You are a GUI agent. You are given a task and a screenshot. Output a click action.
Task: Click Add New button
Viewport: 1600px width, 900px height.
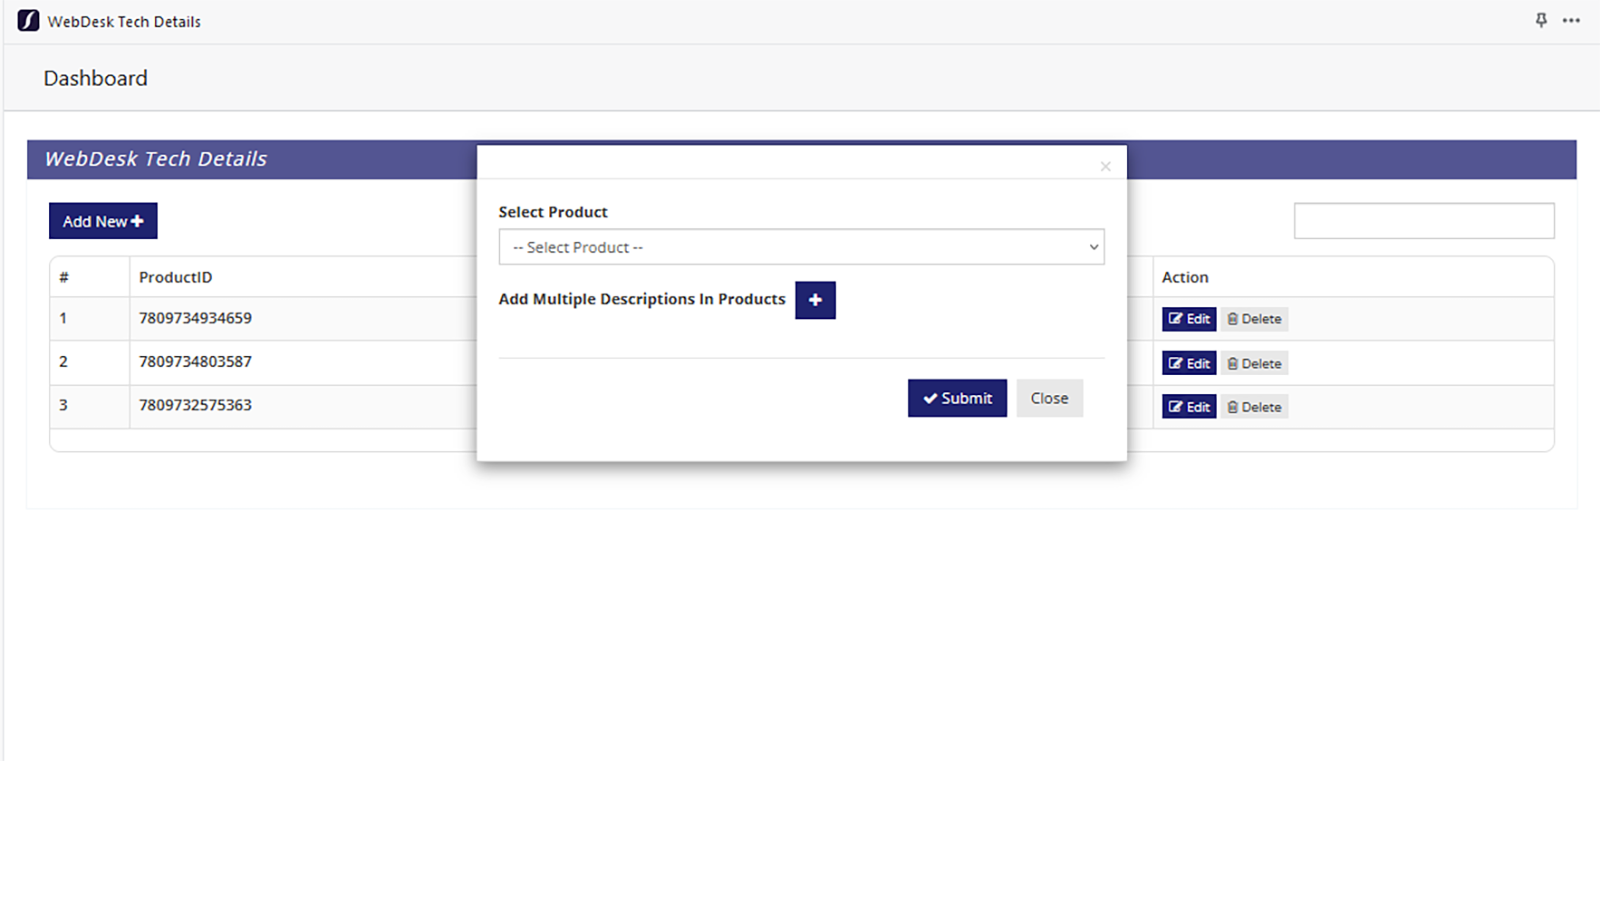tap(103, 221)
